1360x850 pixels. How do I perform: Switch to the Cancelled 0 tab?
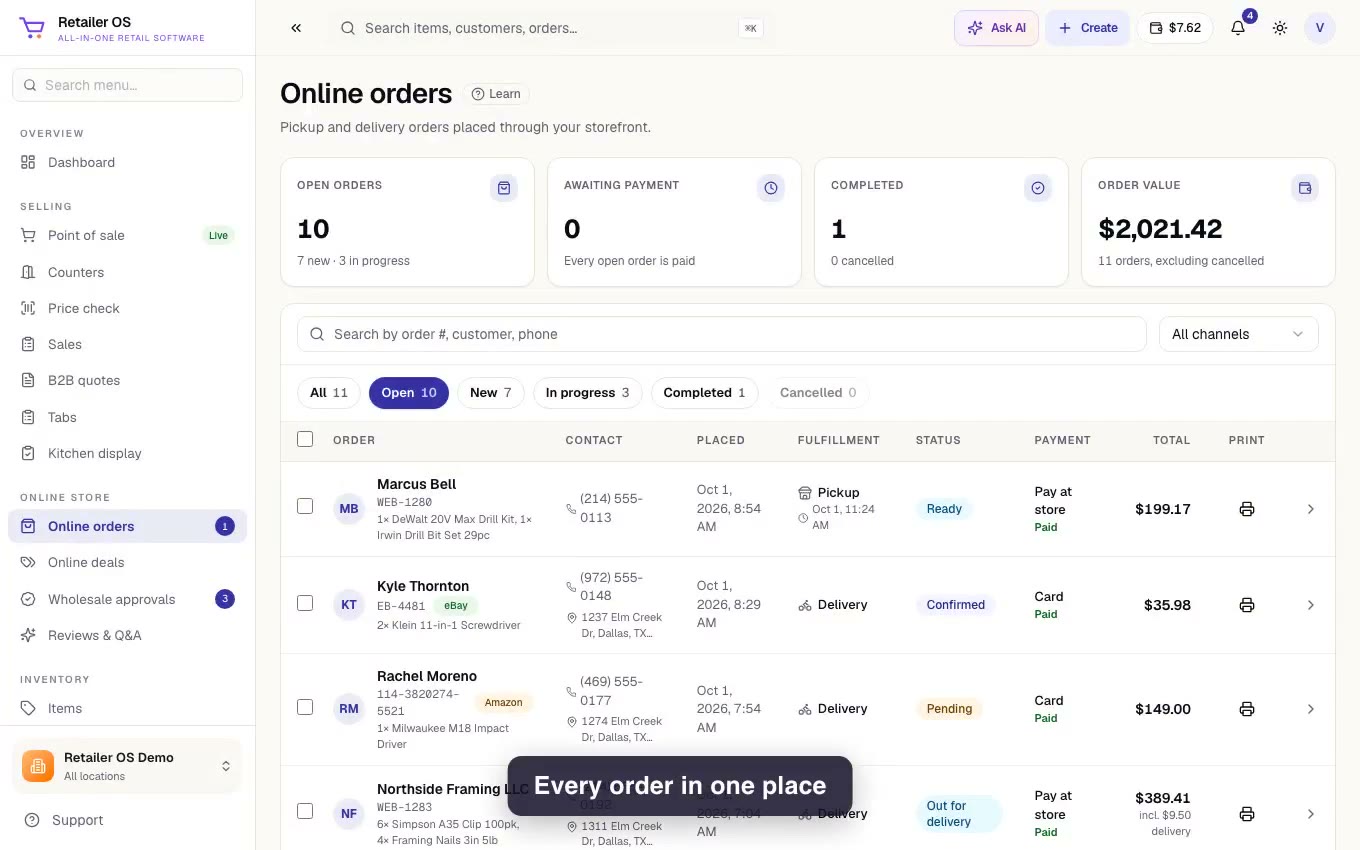tap(818, 393)
